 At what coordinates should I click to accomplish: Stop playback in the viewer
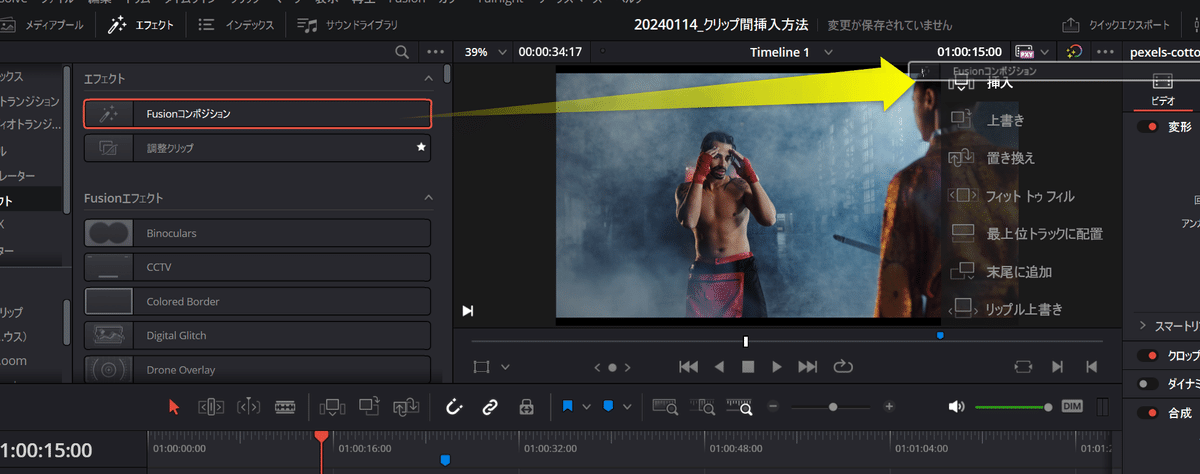click(x=747, y=367)
